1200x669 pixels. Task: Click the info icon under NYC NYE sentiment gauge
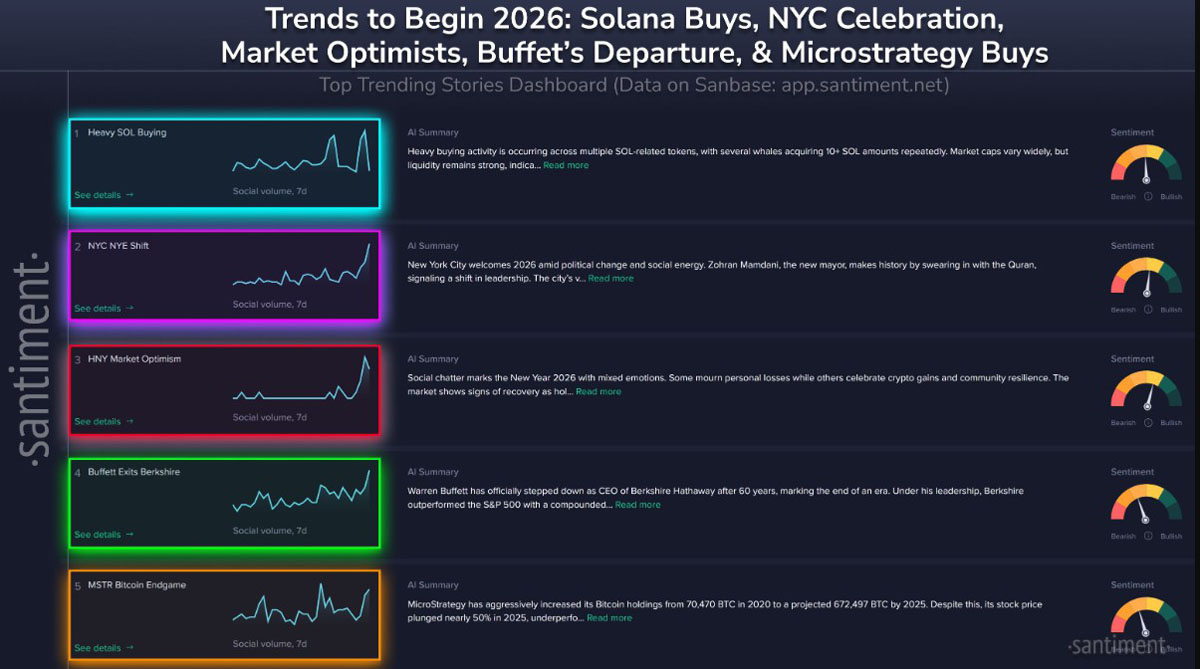(1147, 310)
